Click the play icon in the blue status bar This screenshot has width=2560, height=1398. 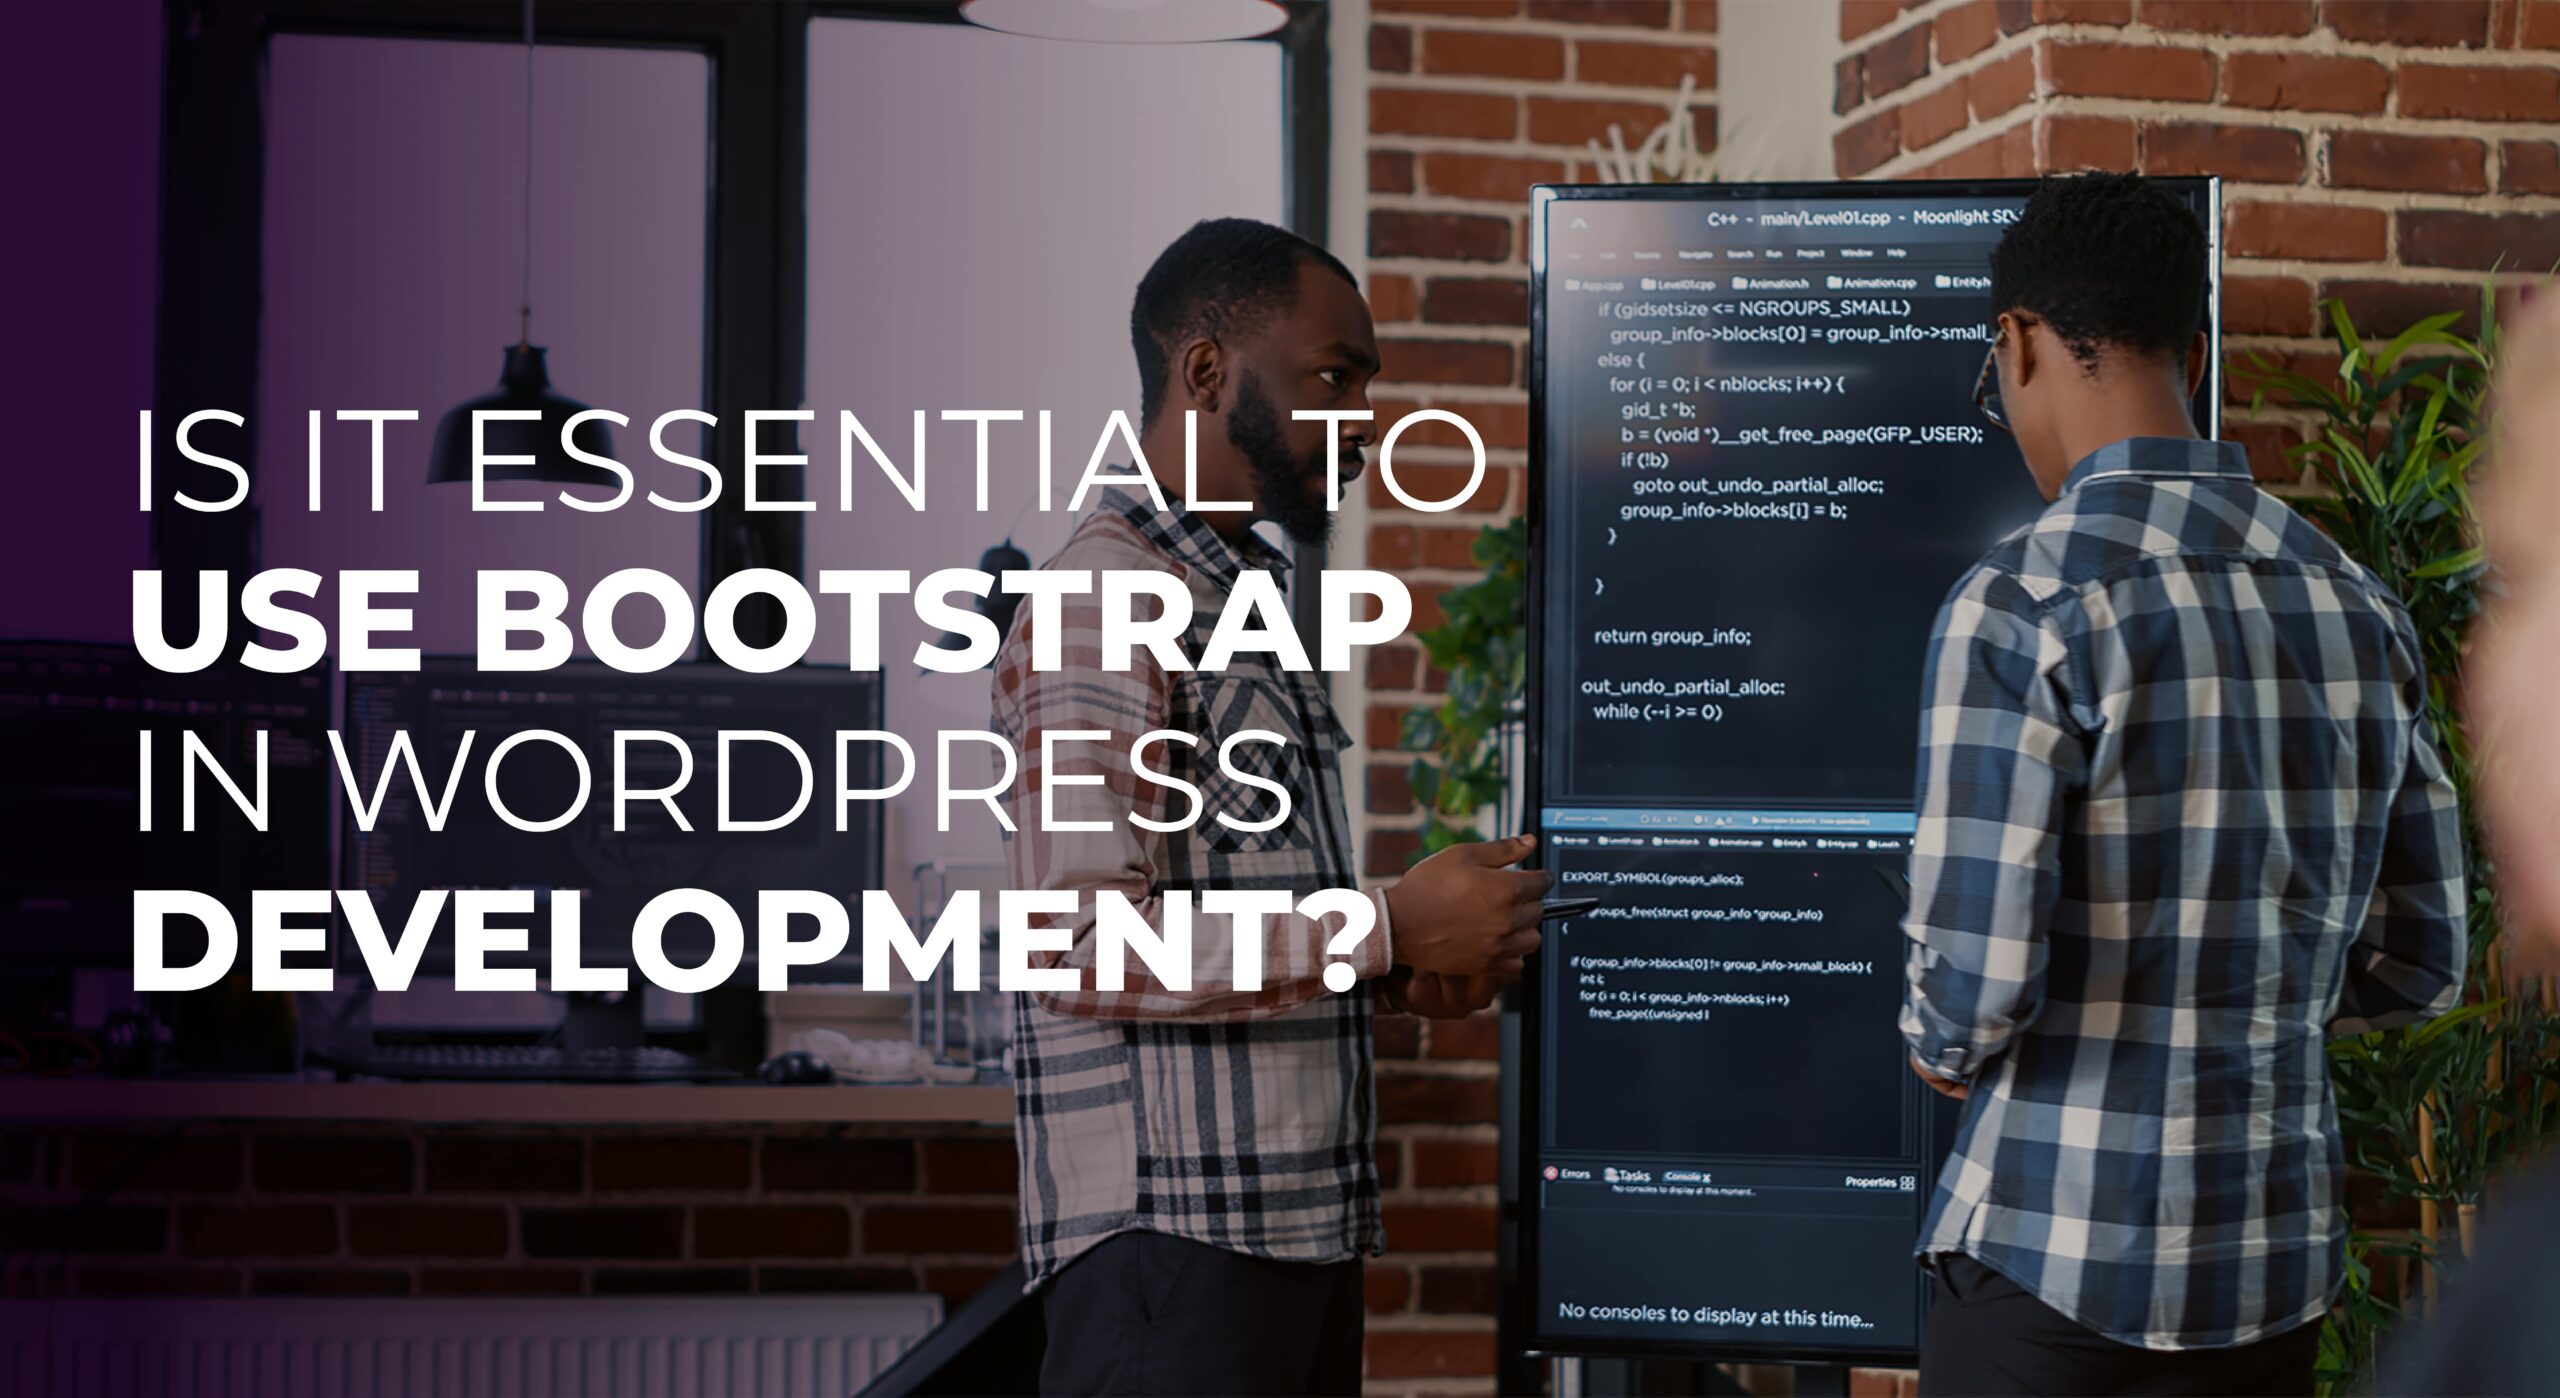[x=1754, y=820]
